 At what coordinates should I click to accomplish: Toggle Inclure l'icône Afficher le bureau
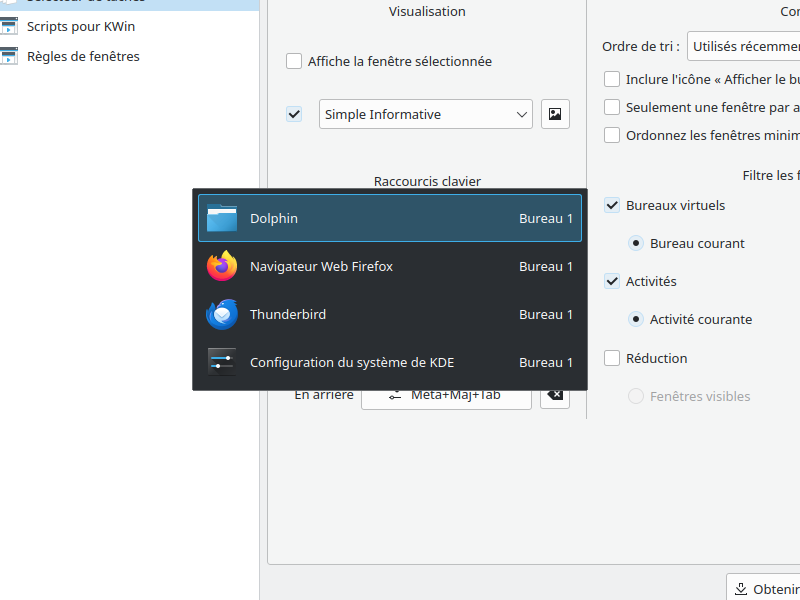pyautogui.click(x=612, y=79)
